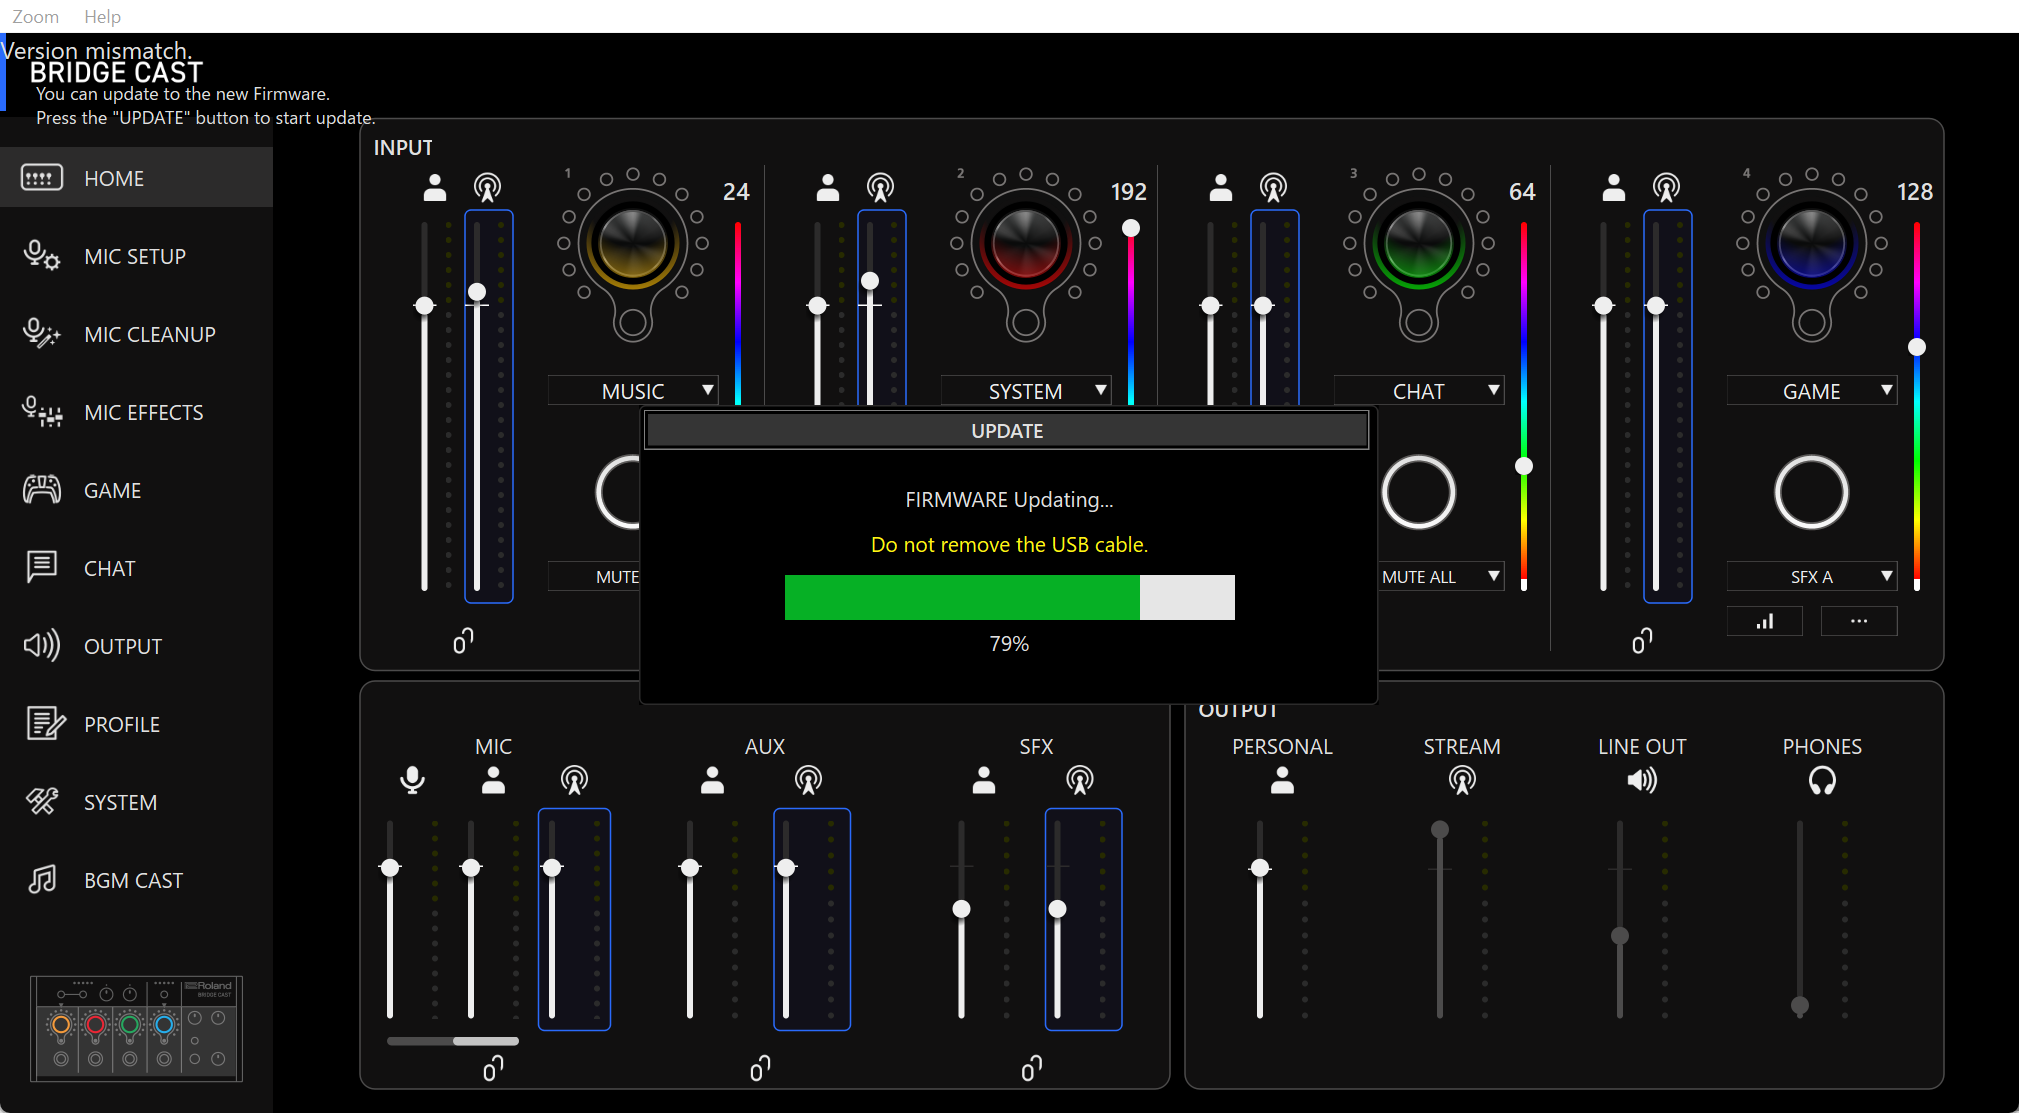Click channel 1 personal mix person icon
Image resolution: width=2019 pixels, height=1113 pixels.
[x=435, y=187]
